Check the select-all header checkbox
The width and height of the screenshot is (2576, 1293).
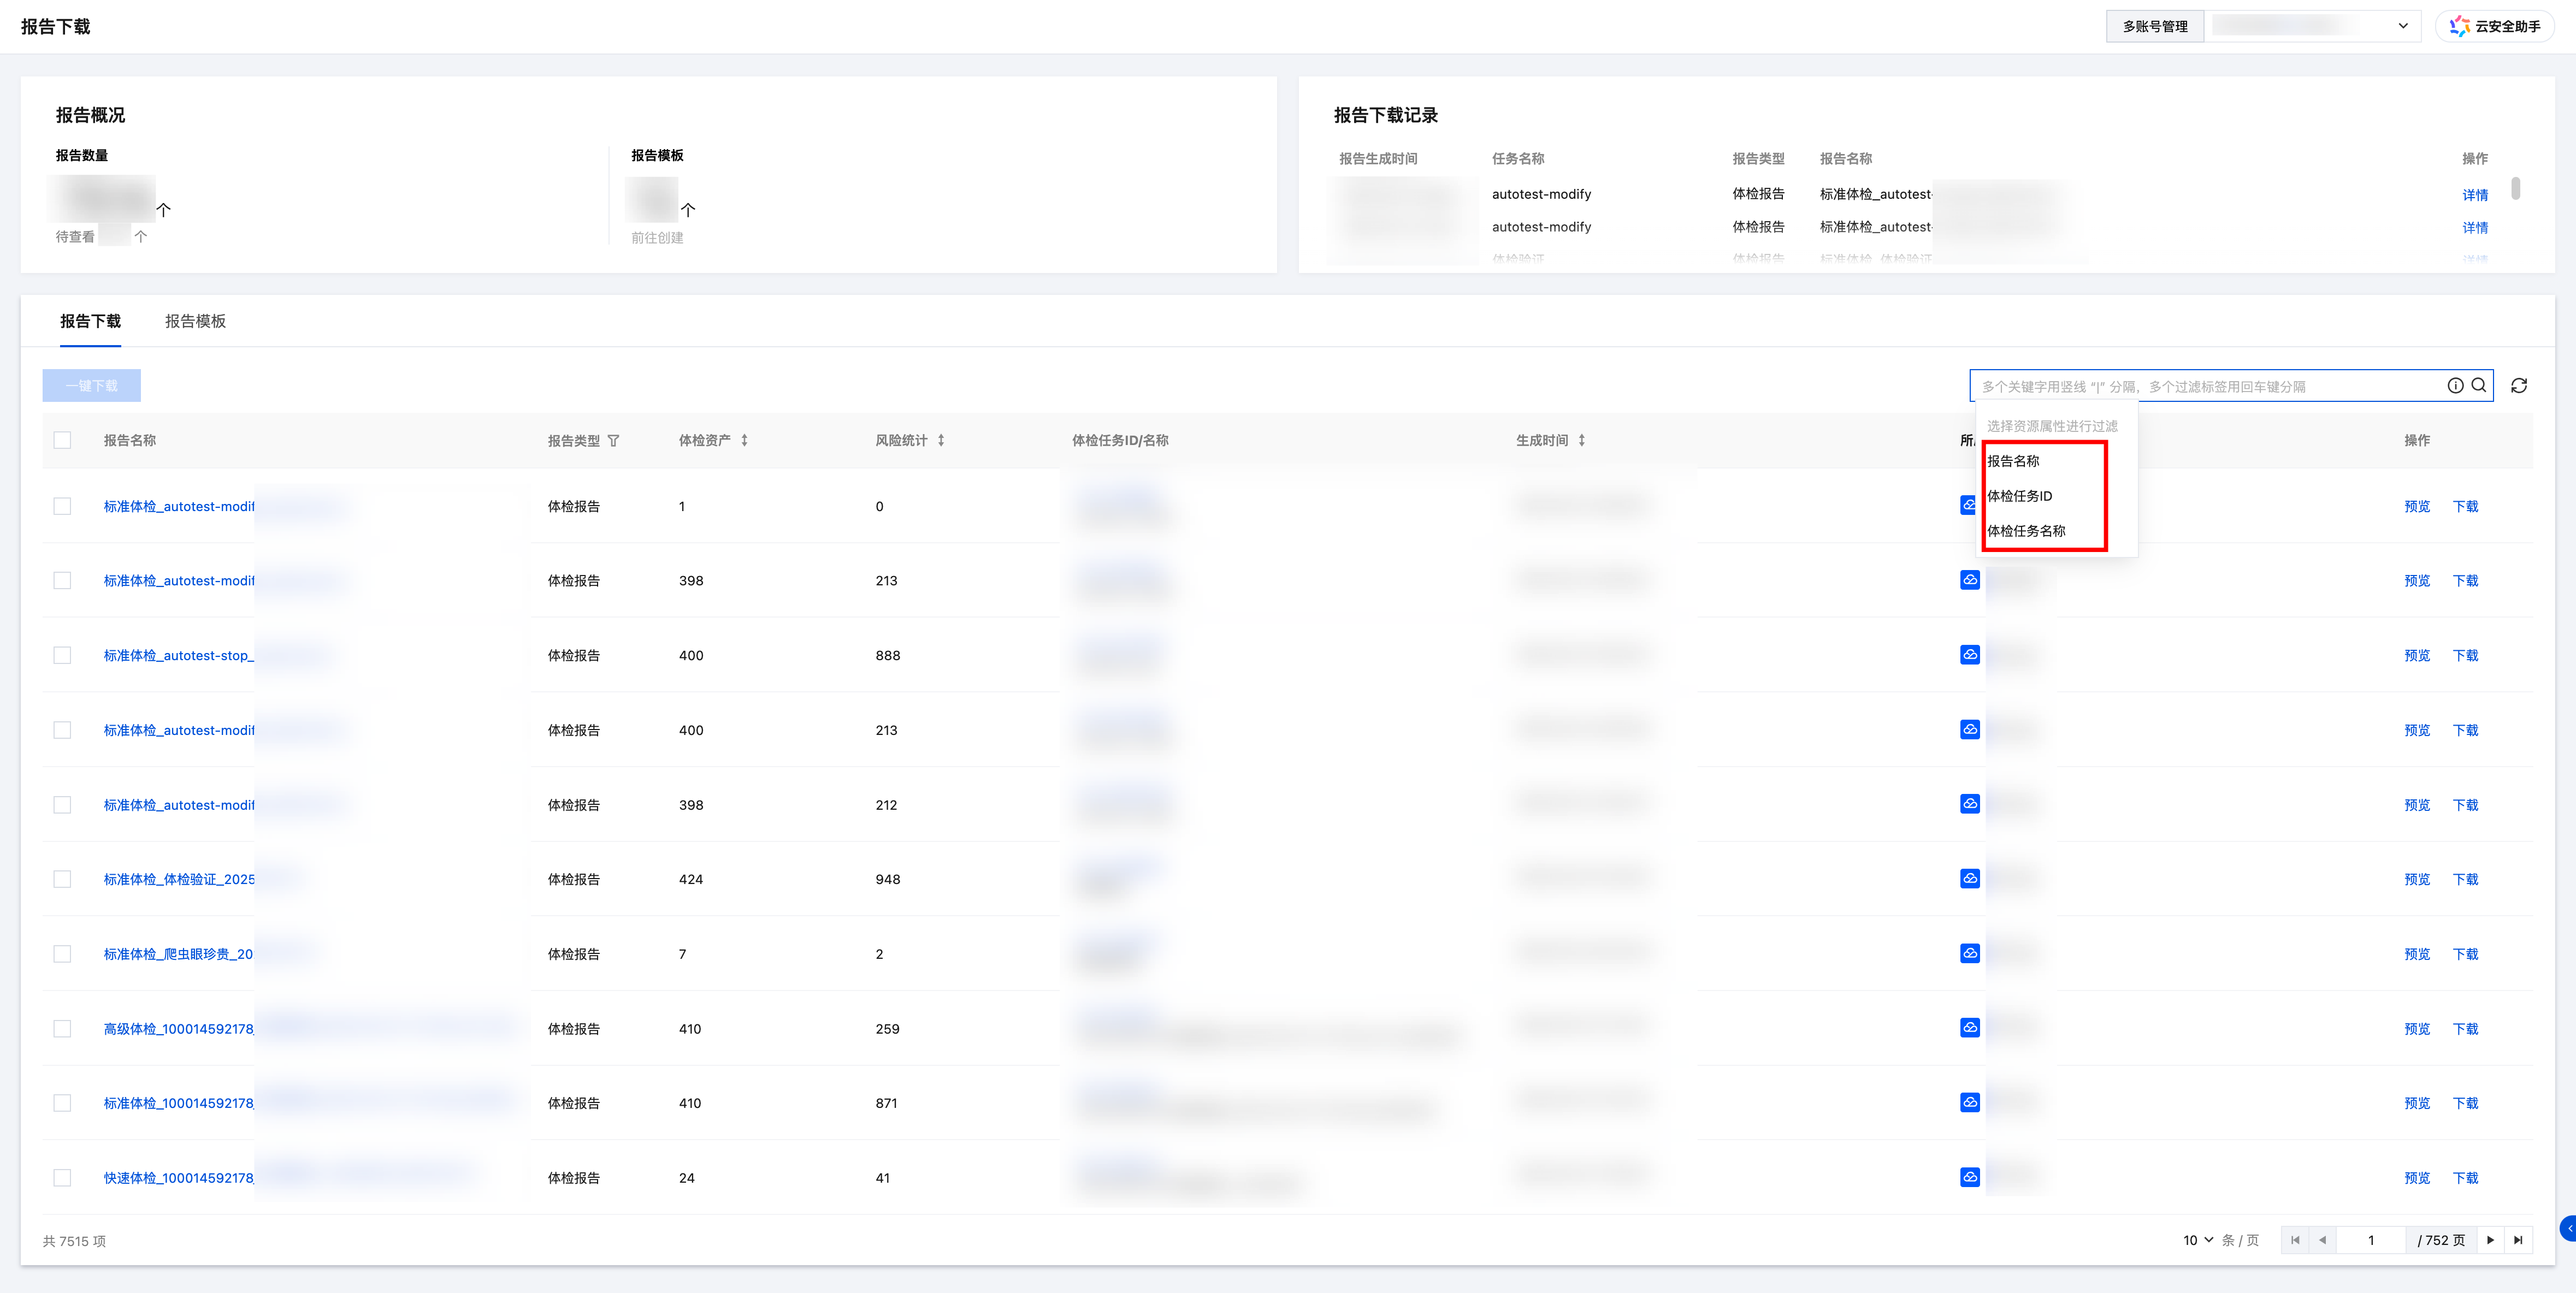click(62, 440)
